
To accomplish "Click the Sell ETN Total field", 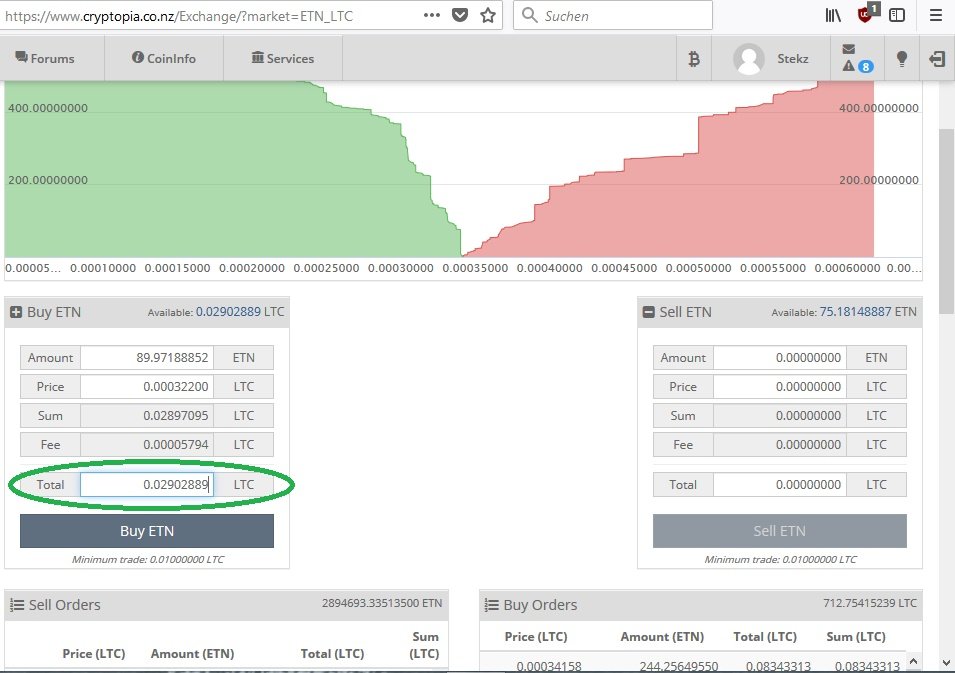I will coord(780,485).
